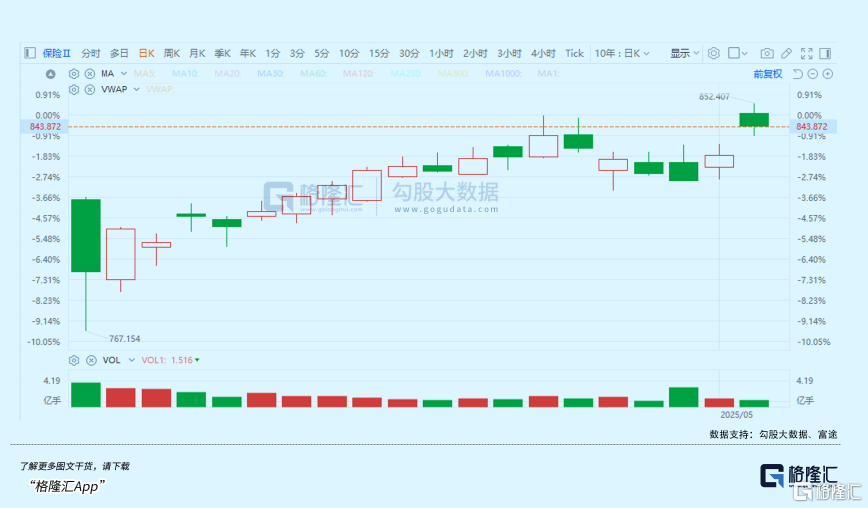This screenshot has height=508, width=868.
Task: Toggle the left sidebar panel icon
Action: (30, 53)
